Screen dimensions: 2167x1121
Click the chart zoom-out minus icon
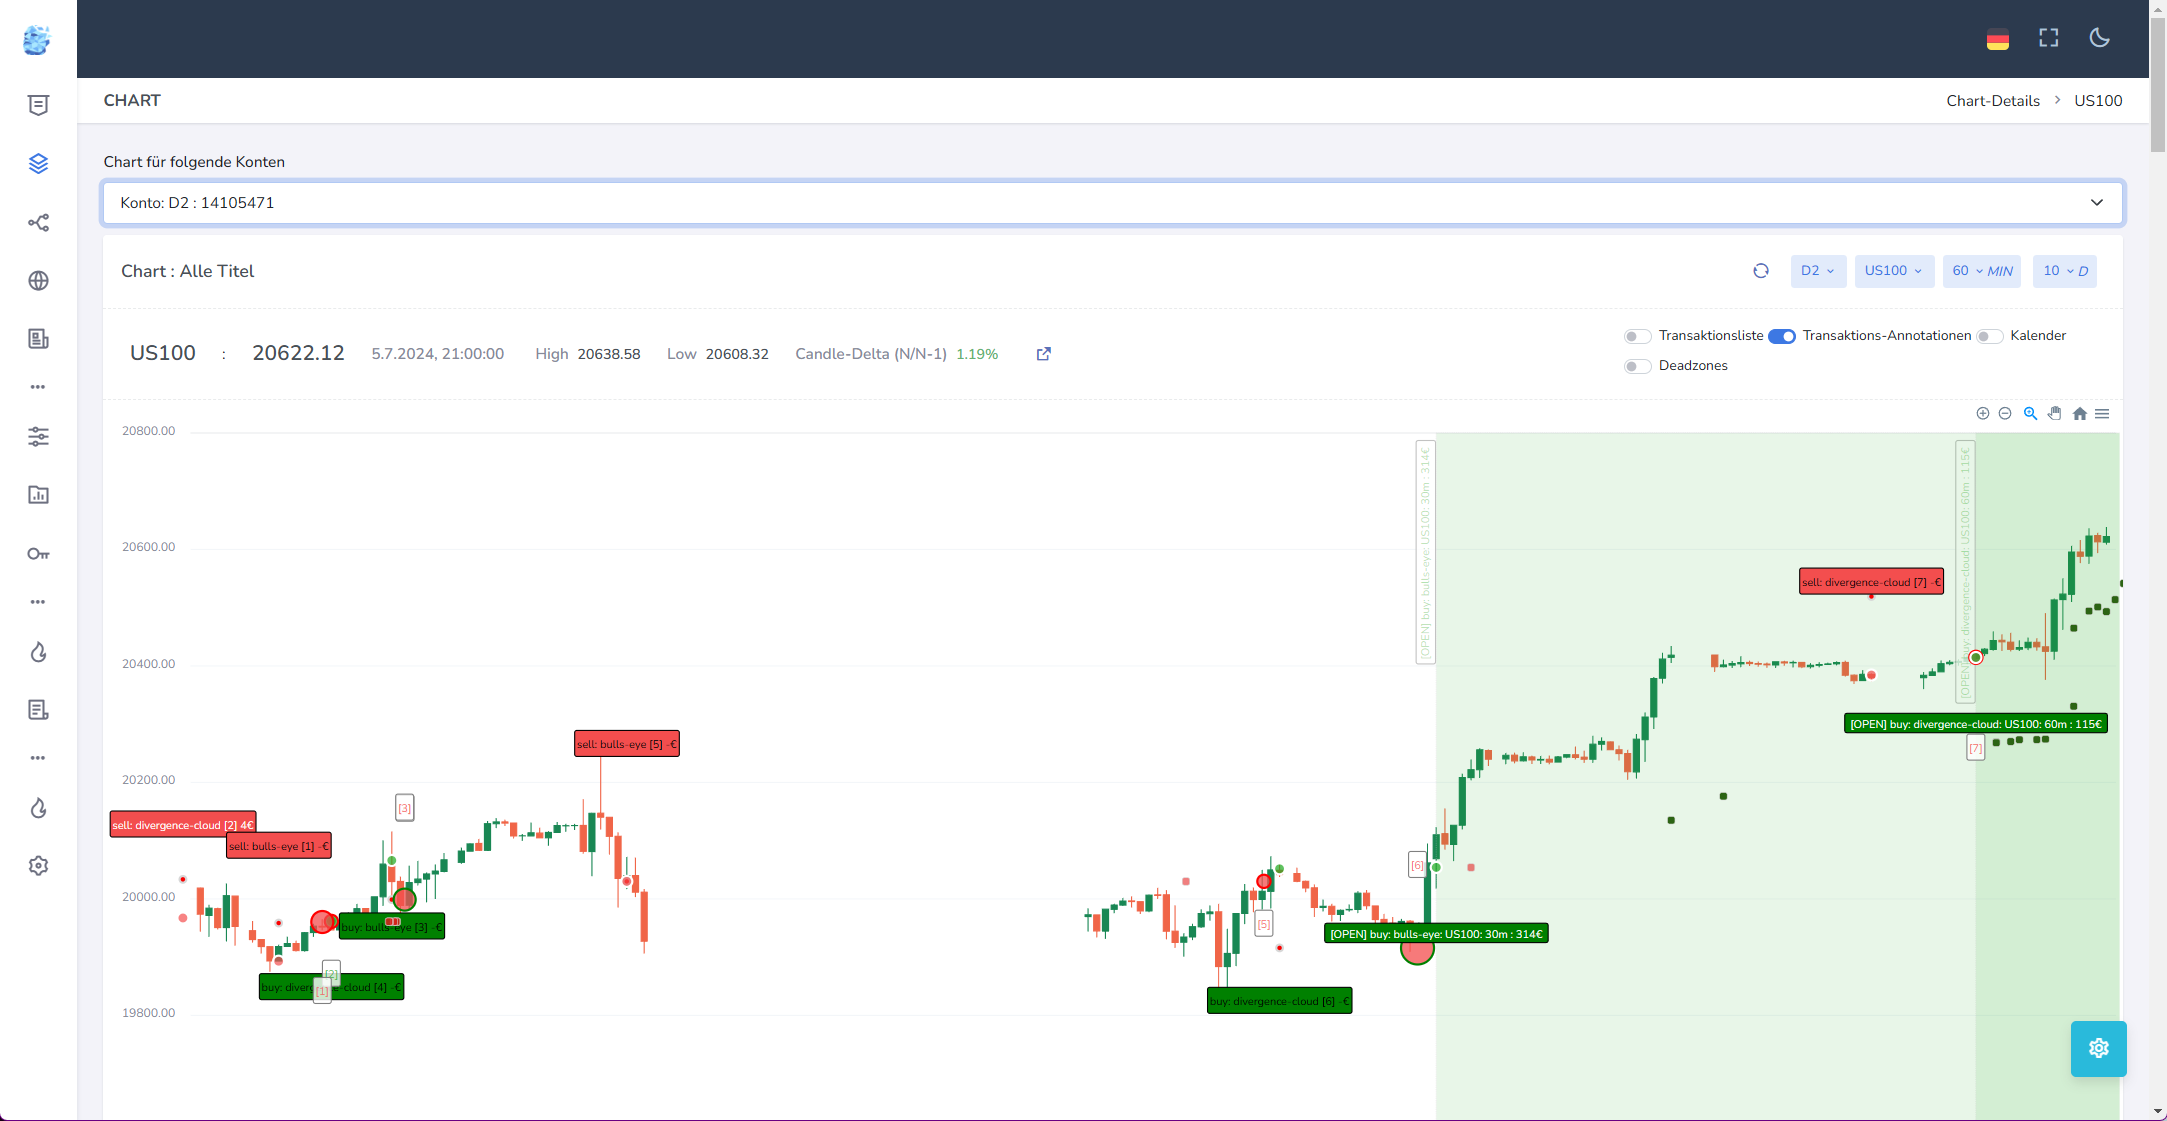(x=2005, y=414)
